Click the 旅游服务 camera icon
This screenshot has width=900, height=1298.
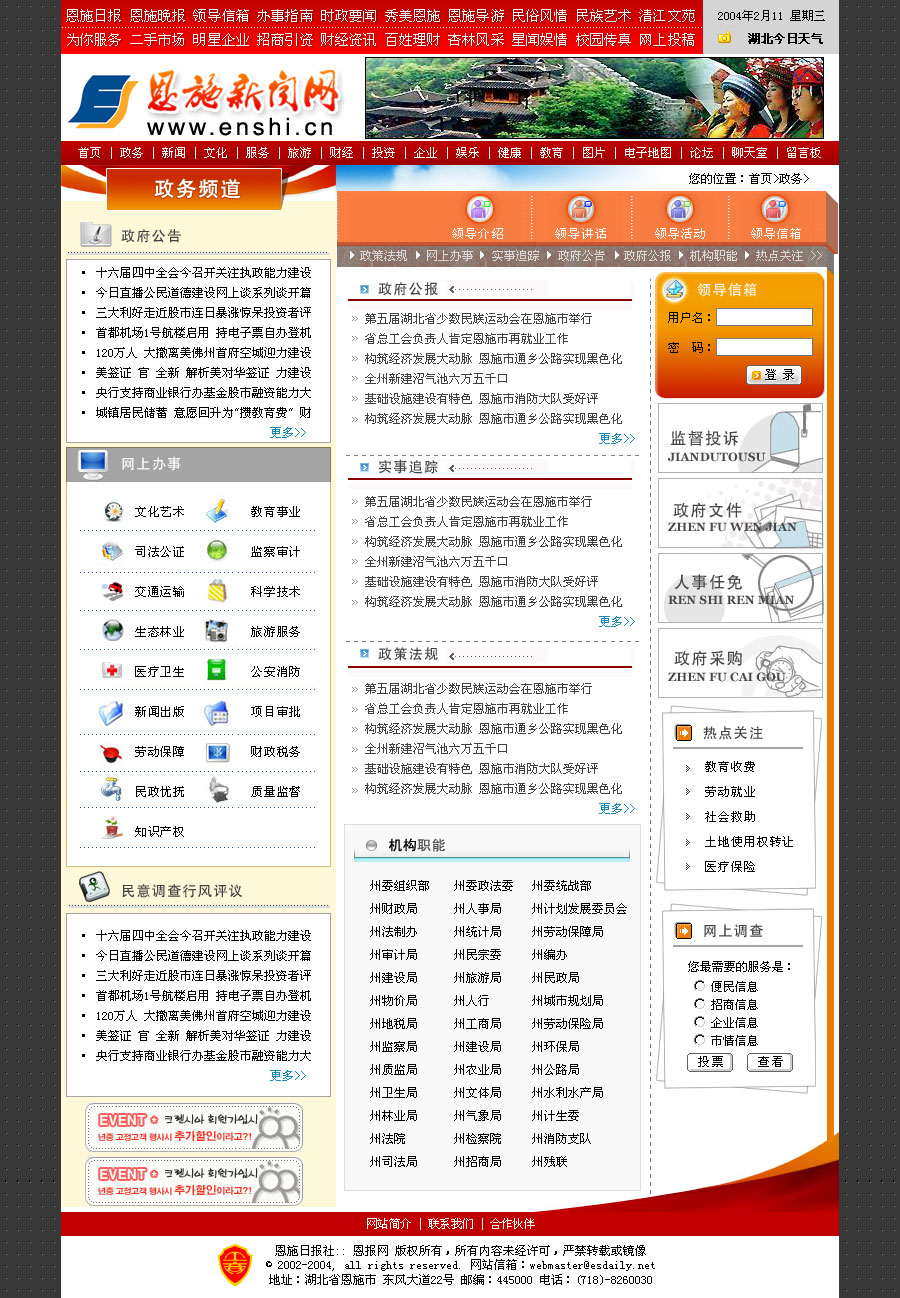[x=216, y=631]
